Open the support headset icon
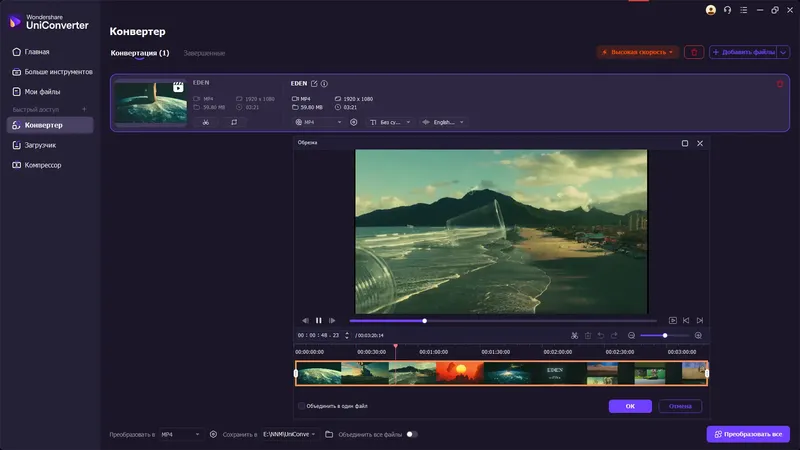 click(x=727, y=10)
